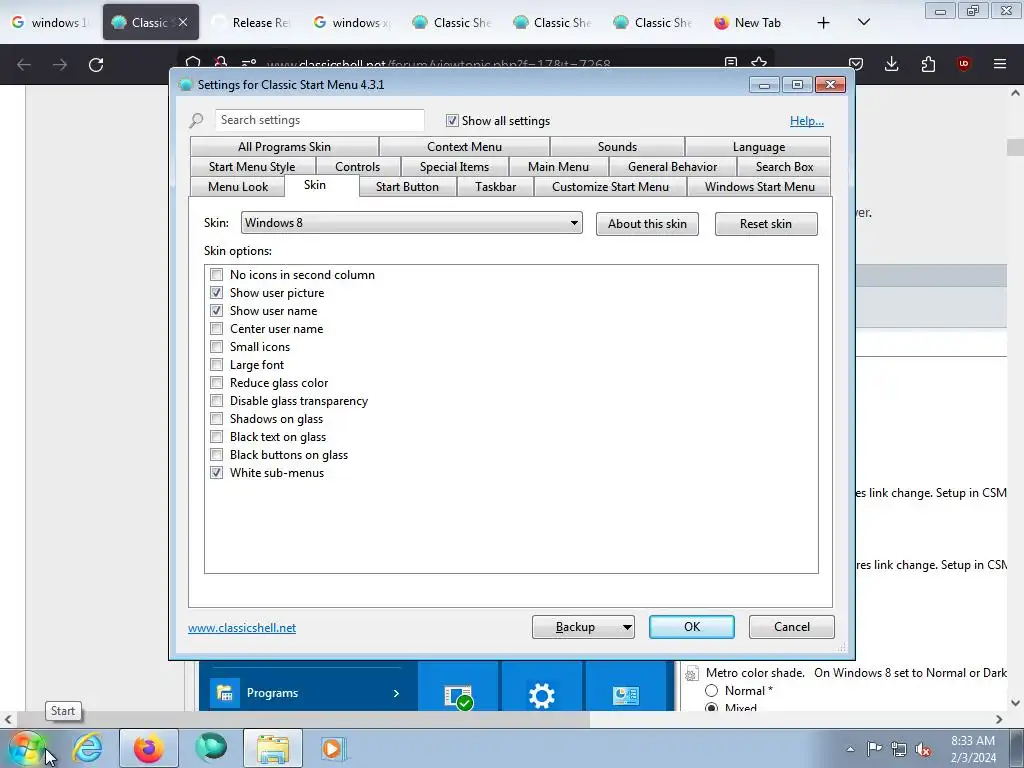Toggle Show all settings checkbox
The image size is (1024, 768).
point(452,121)
